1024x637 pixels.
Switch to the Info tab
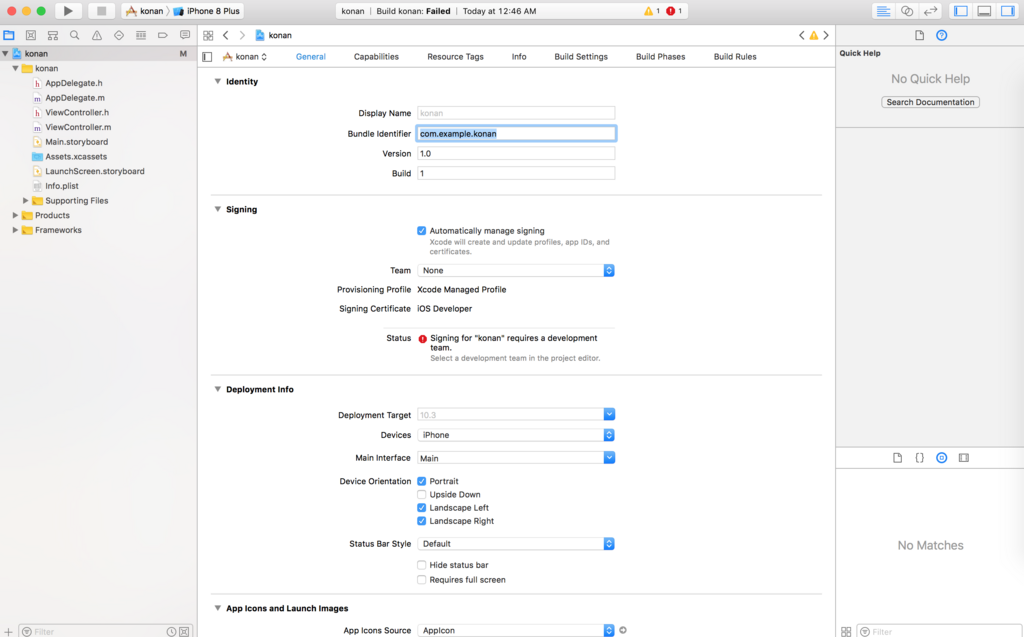[x=519, y=57]
